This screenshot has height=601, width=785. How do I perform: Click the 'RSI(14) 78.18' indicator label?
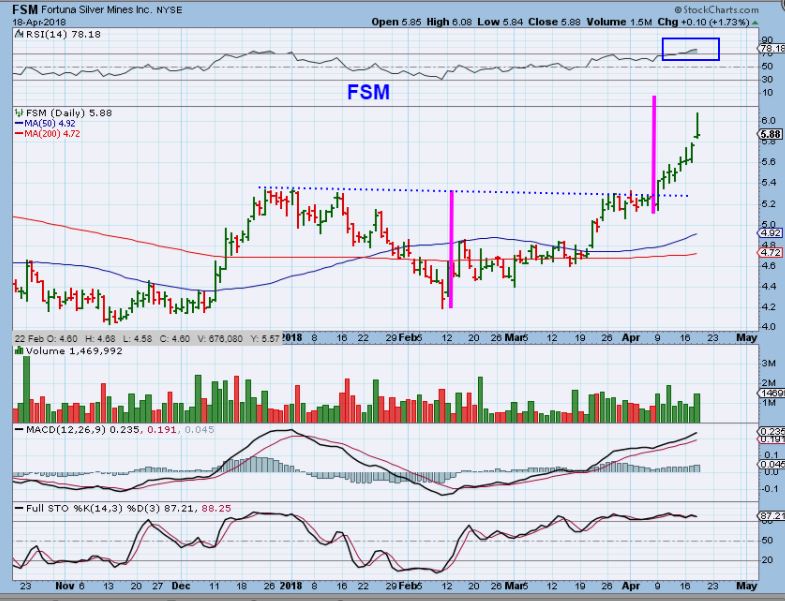(x=63, y=34)
